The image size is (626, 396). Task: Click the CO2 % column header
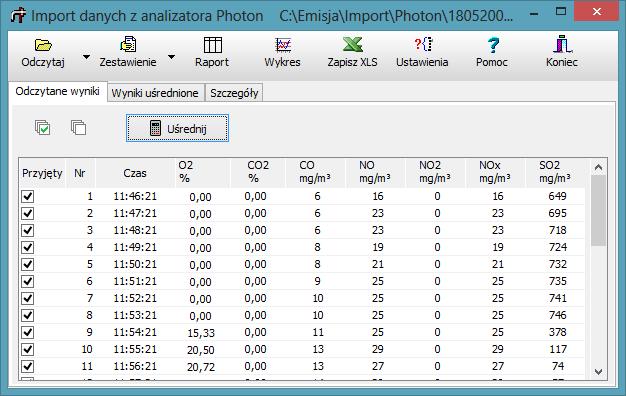[258, 172]
